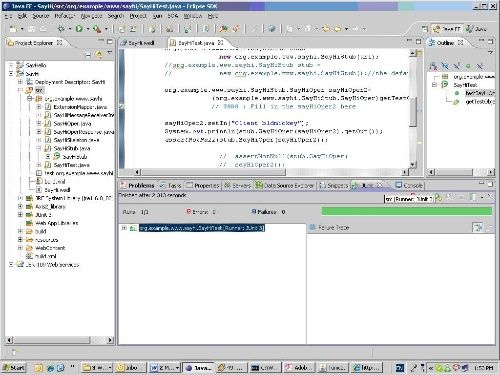Click the Debug bug toolbar icon
This screenshot has height=375, width=500.
(x=61, y=29)
